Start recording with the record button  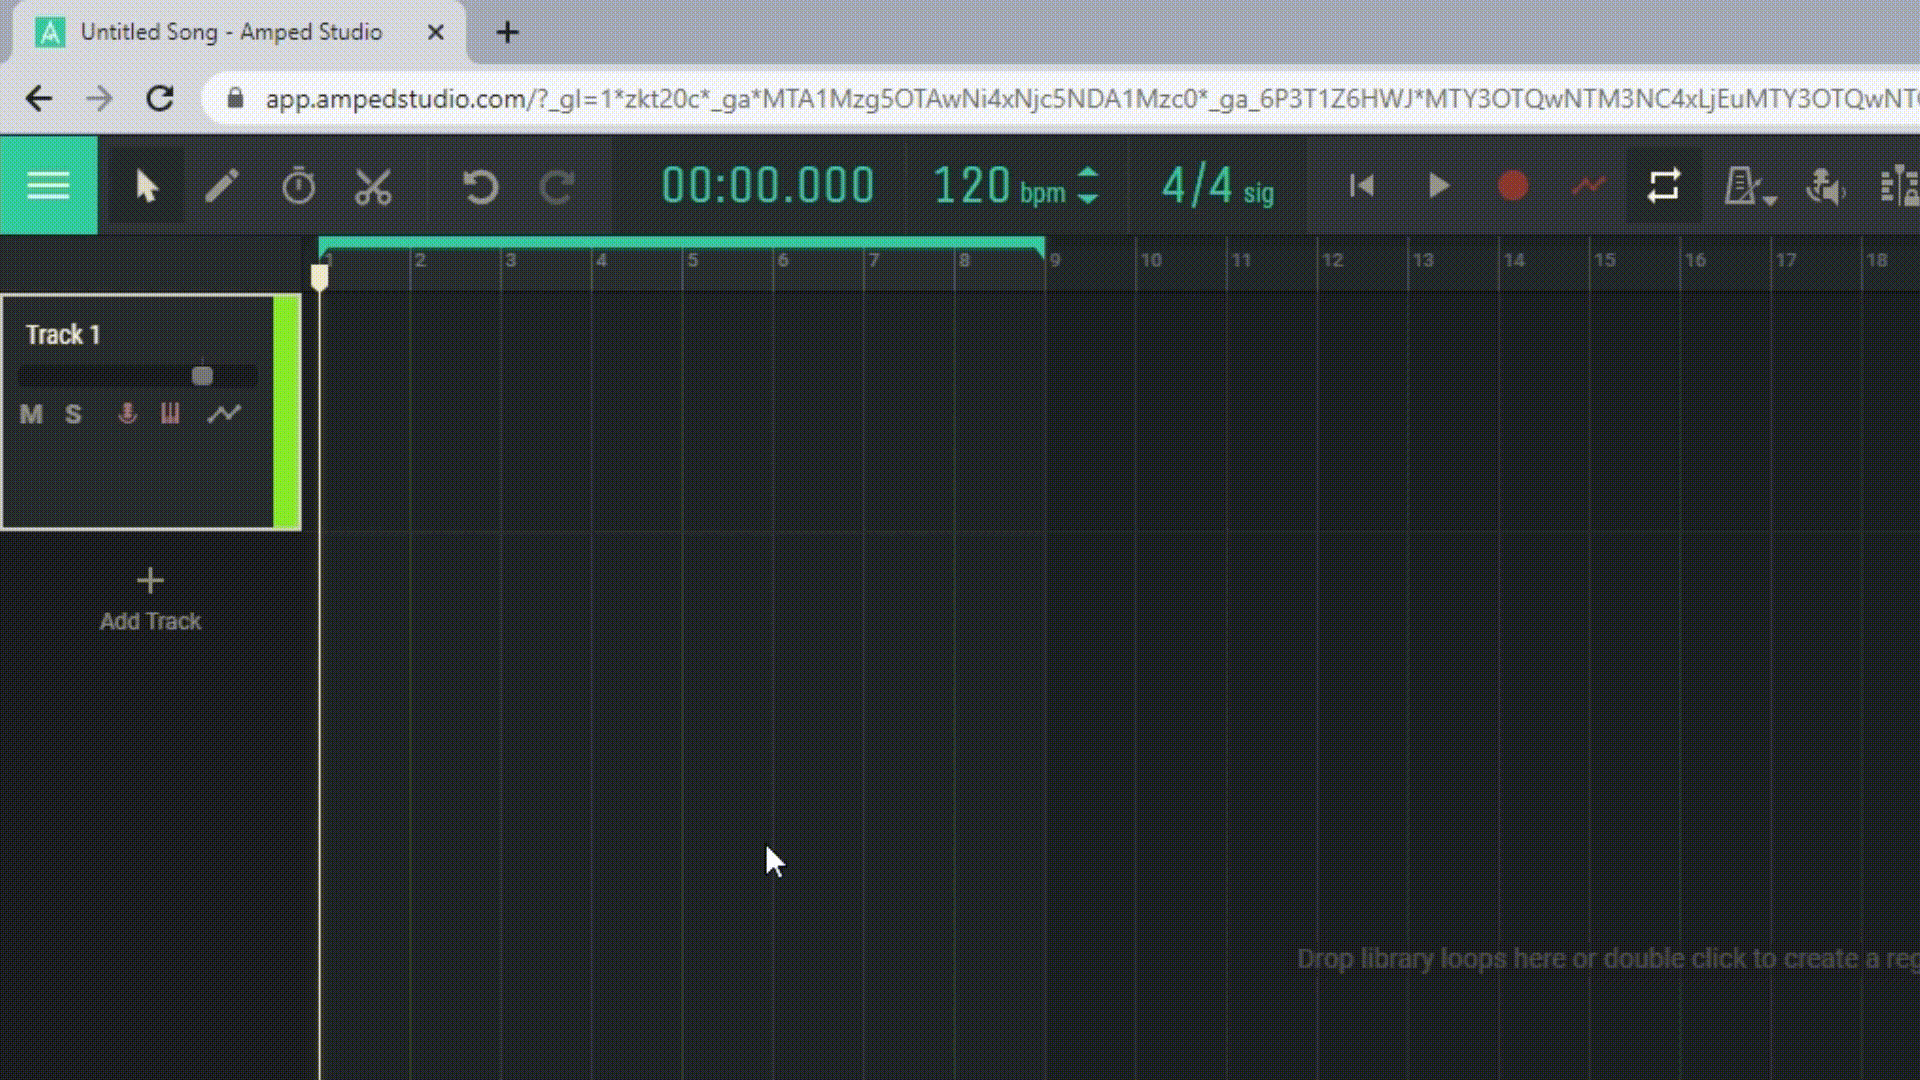click(x=1512, y=186)
